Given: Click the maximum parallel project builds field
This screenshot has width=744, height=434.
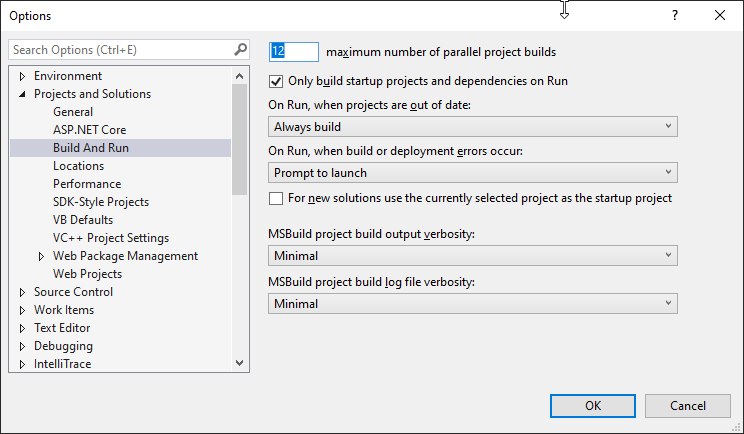Looking at the screenshot, I should pos(294,52).
